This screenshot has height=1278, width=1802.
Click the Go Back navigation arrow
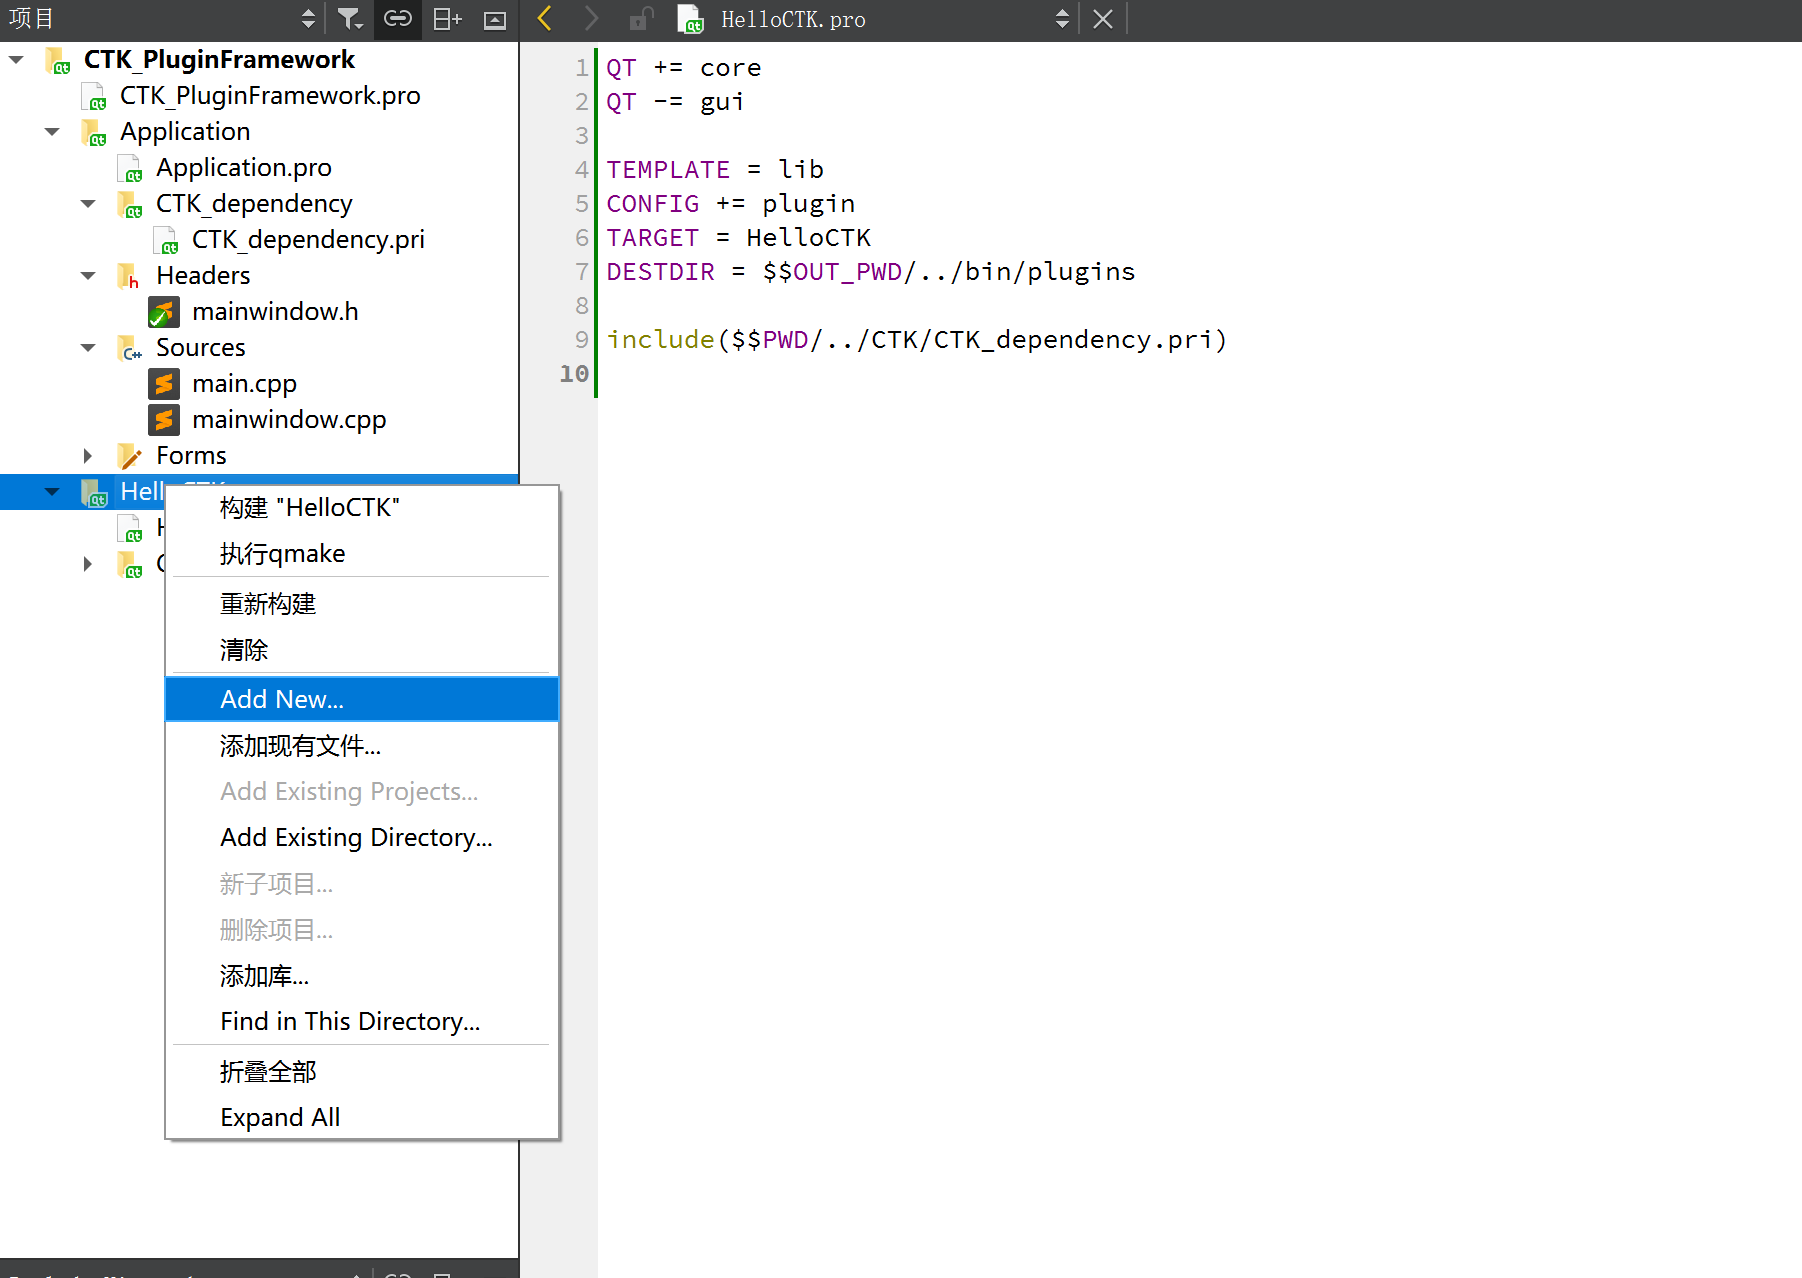pyautogui.click(x=543, y=18)
